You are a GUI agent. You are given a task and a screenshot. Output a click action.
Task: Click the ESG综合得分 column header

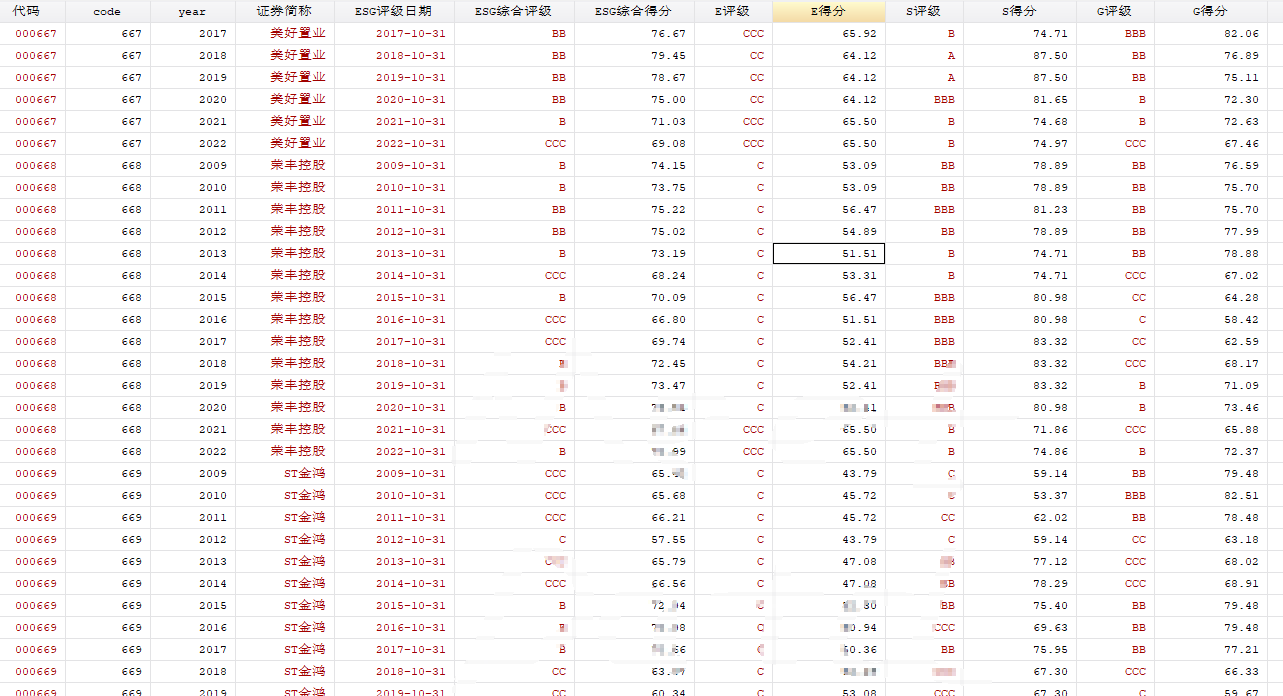[634, 11]
